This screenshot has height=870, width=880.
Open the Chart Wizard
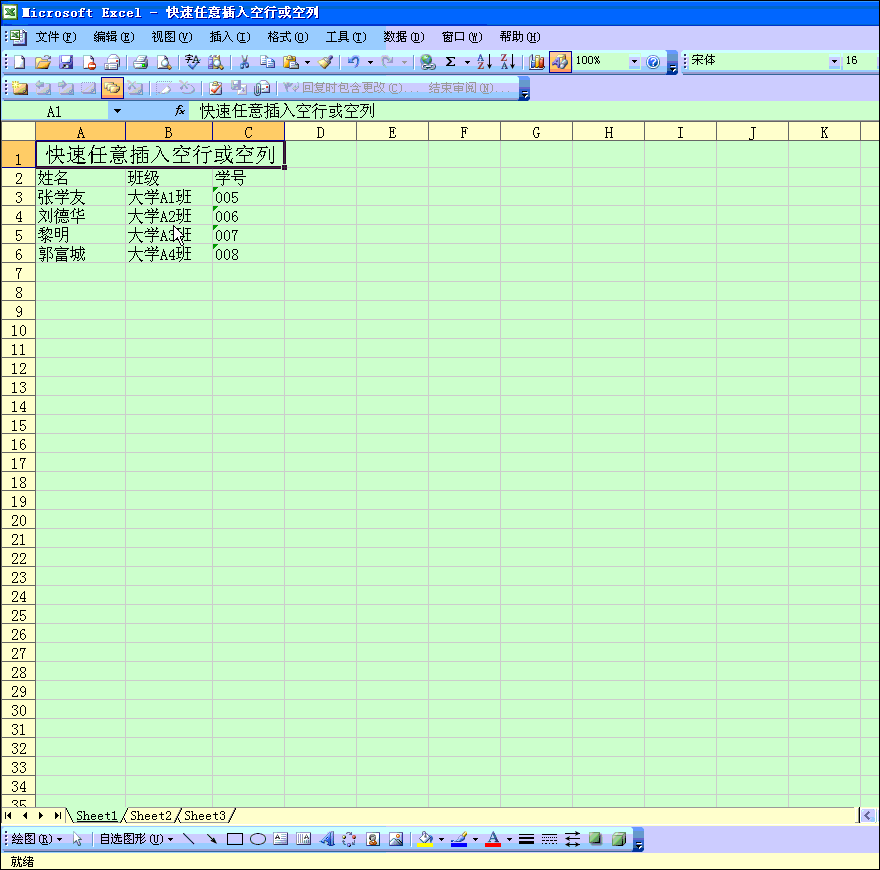537,62
